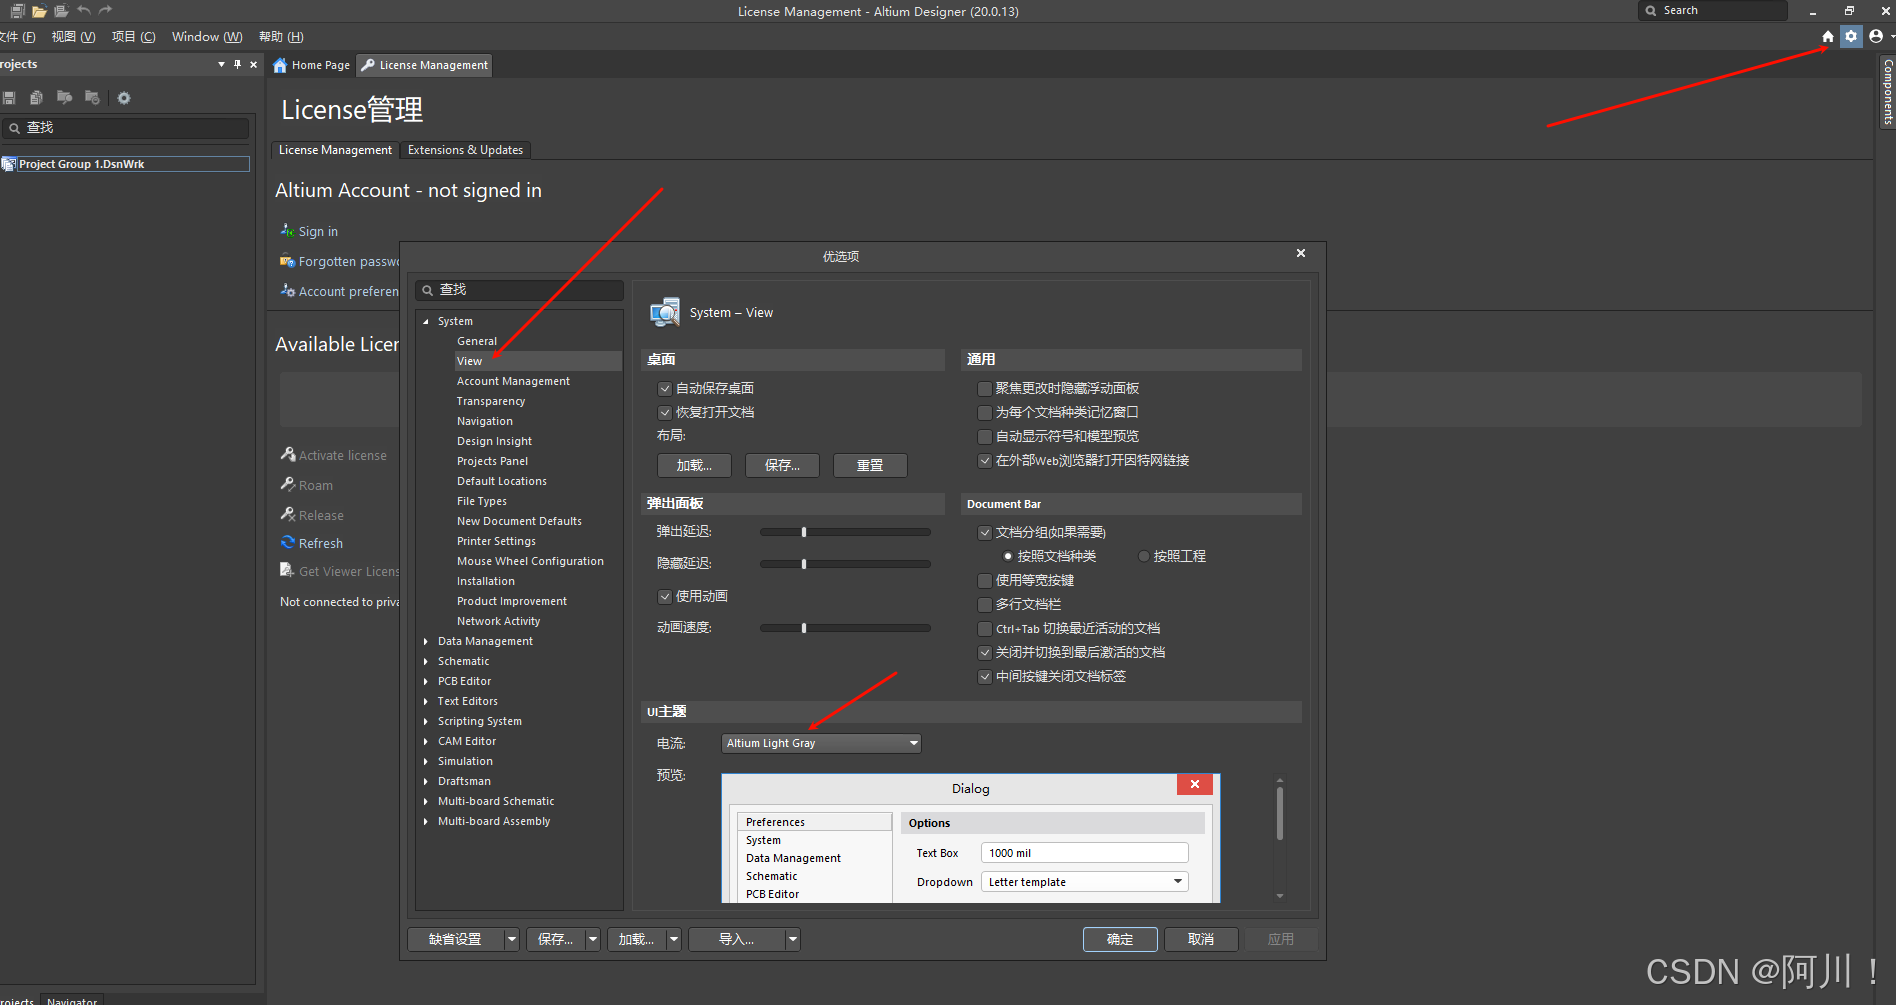Toggle 自动保存桌面 checkbox
This screenshot has height=1005, width=1896.
click(665, 389)
